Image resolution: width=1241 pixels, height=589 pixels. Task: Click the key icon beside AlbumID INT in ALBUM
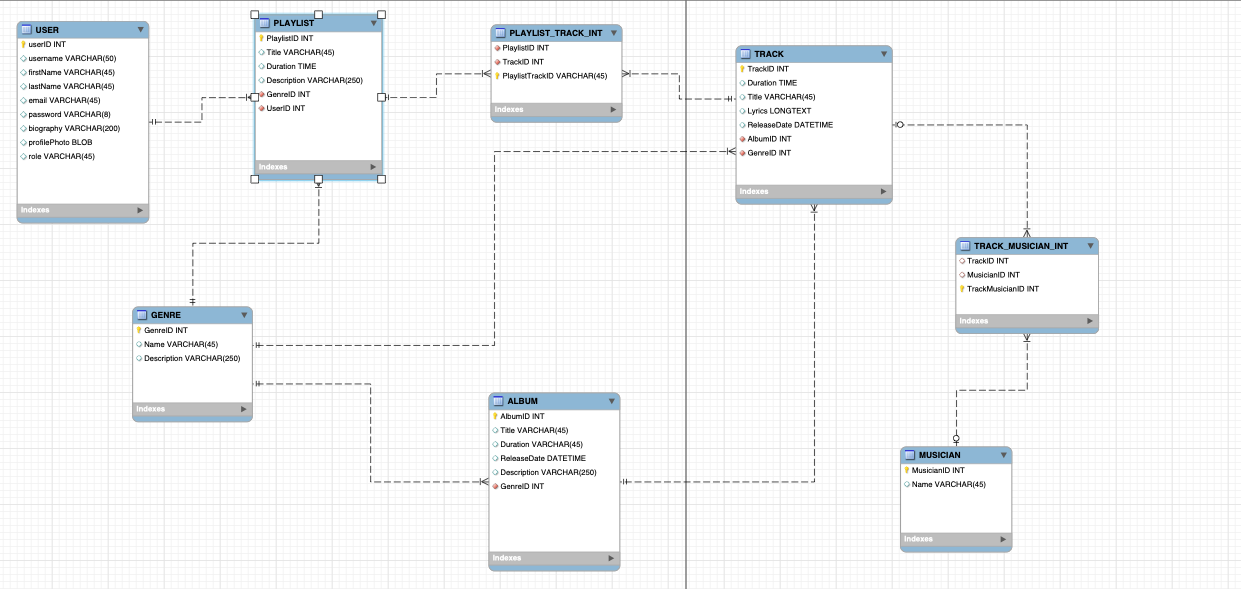[x=495, y=416]
